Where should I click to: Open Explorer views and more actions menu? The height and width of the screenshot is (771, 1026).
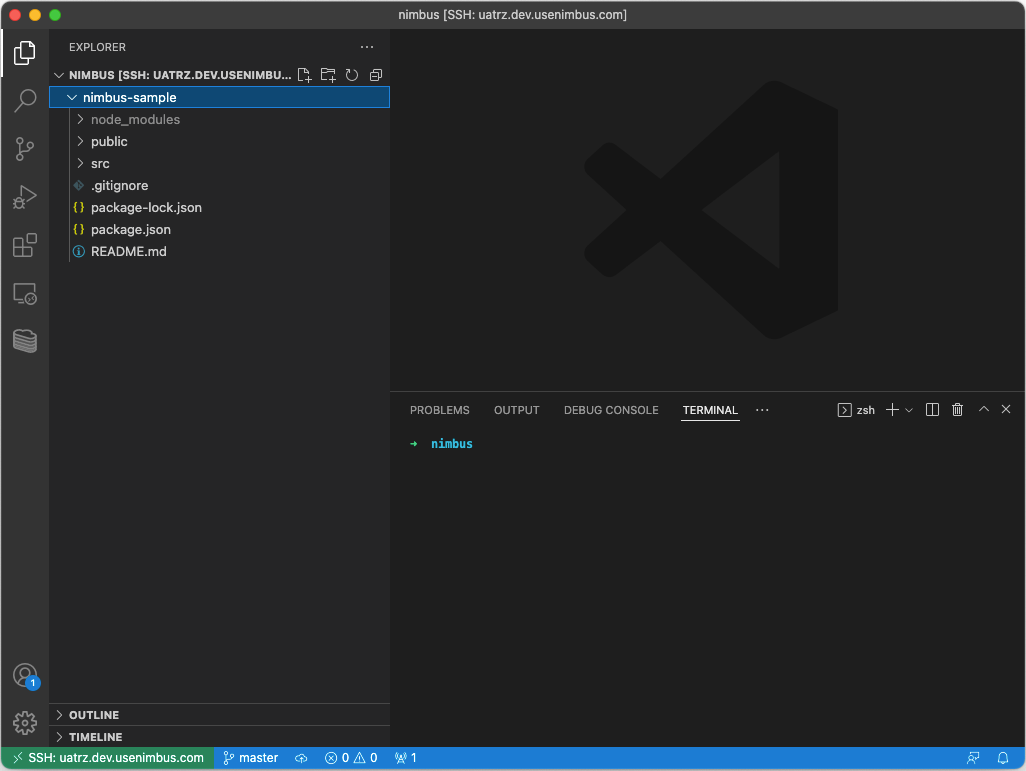click(367, 47)
